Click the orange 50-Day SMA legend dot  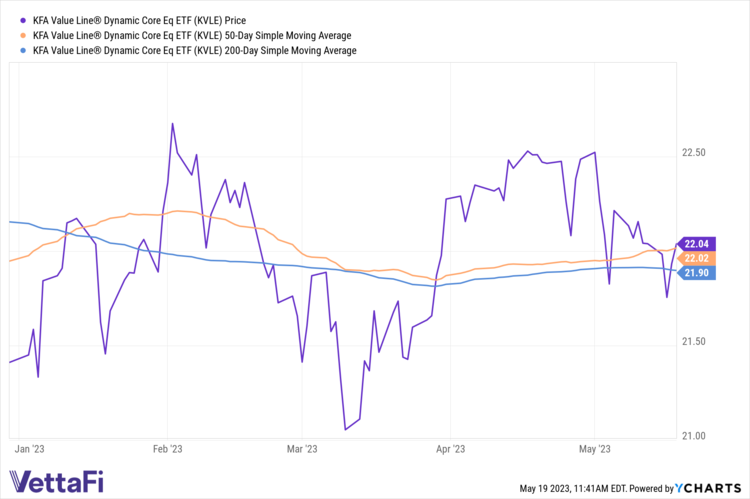pyautogui.click(x=22, y=34)
